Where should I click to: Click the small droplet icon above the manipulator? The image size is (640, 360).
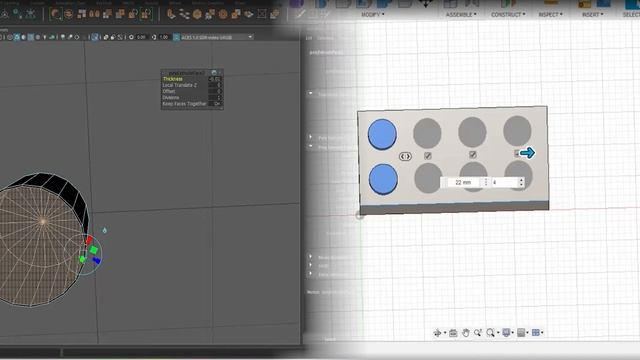tap(104, 230)
